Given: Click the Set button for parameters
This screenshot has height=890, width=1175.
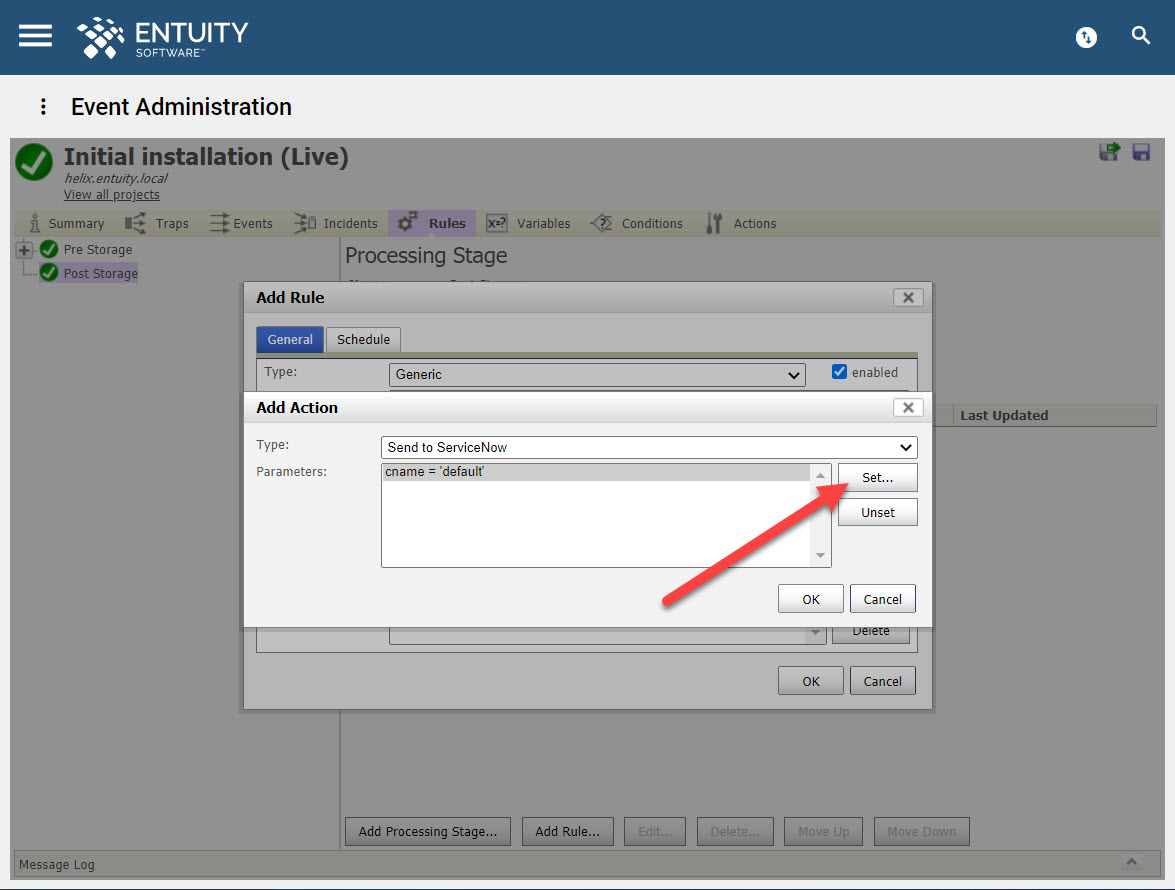Looking at the screenshot, I should pos(877,477).
